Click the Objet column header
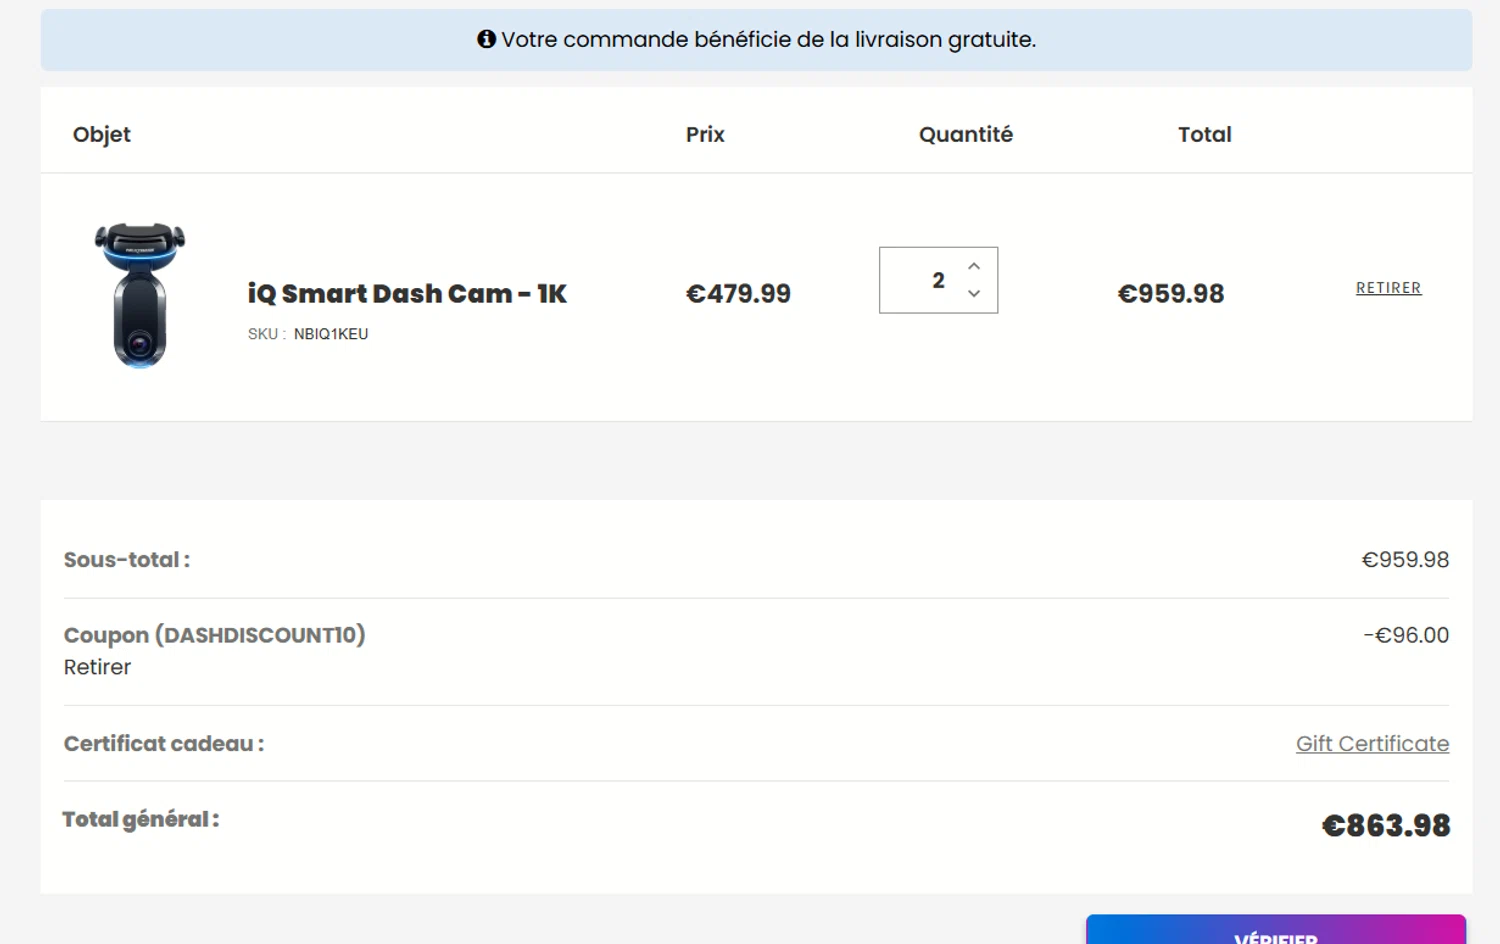Image resolution: width=1500 pixels, height=944 pixels. tap(102, 135)
